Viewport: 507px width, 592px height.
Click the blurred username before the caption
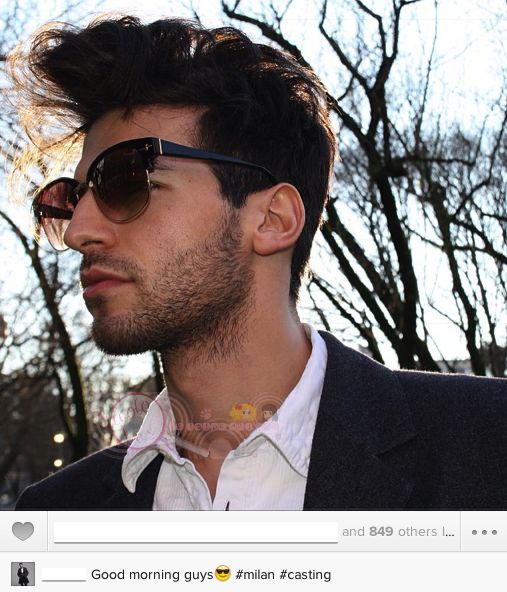pos(64,575)
